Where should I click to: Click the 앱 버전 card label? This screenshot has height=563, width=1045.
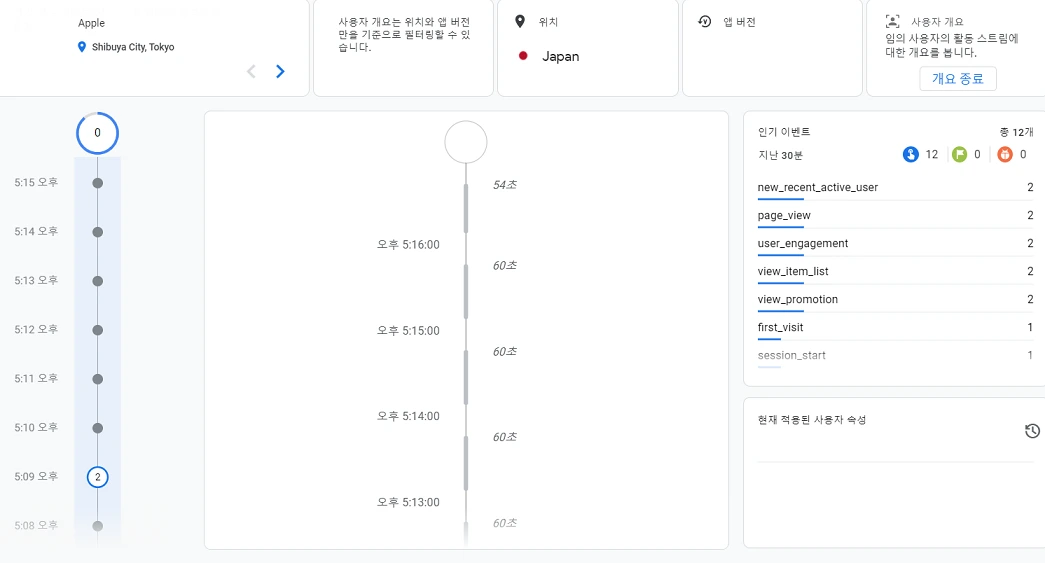pos(739,22)
